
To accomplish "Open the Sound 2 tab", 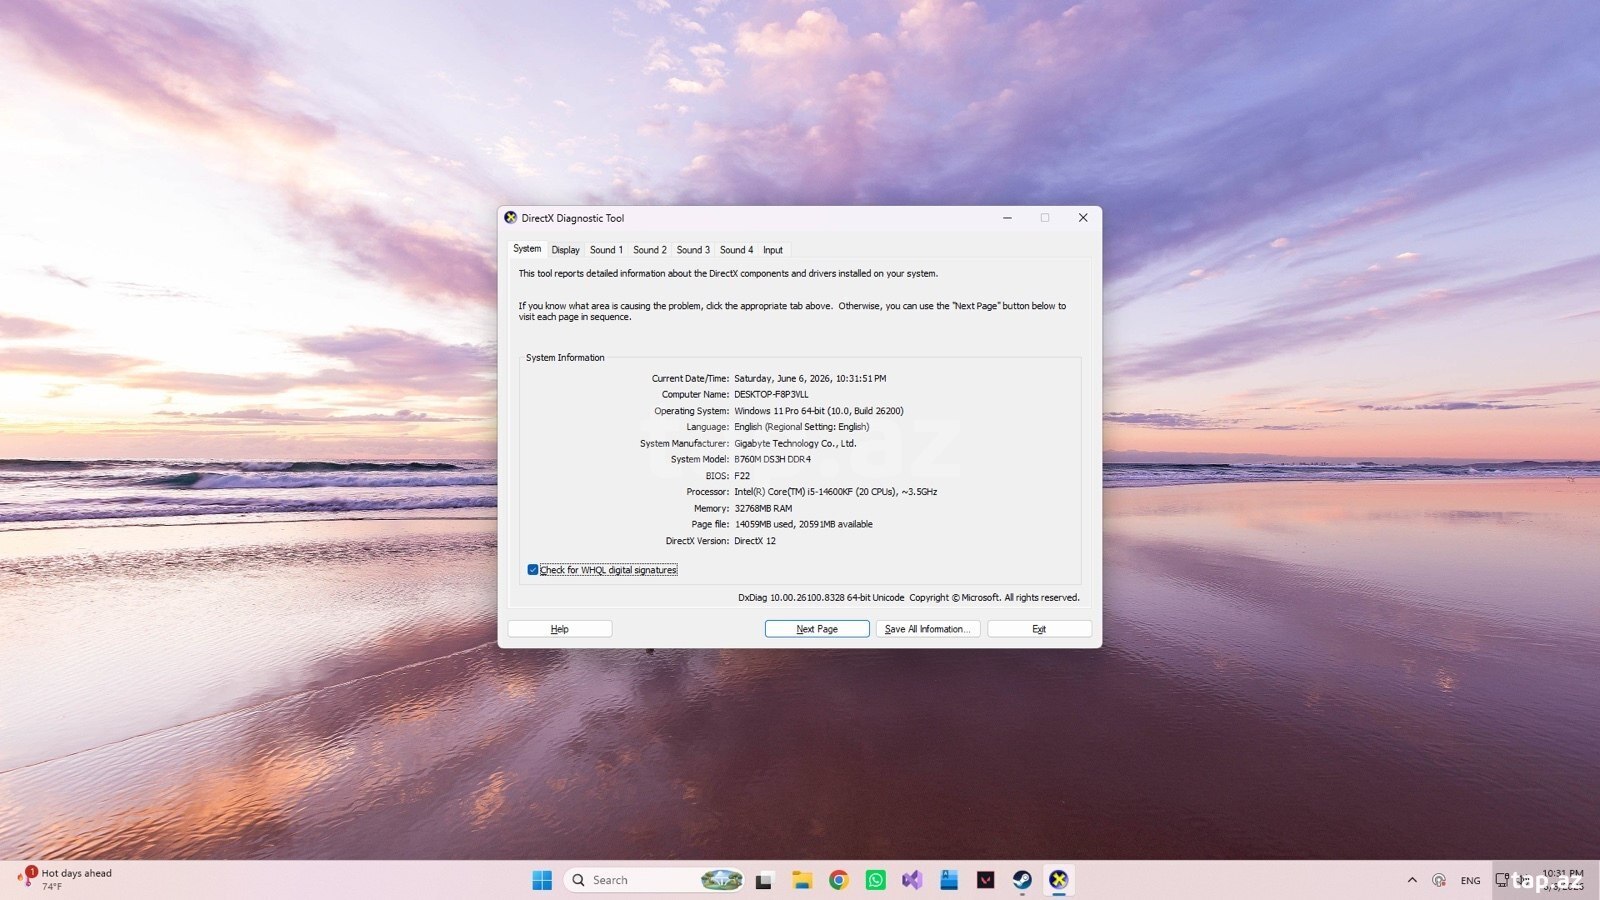I will (650, 250).
